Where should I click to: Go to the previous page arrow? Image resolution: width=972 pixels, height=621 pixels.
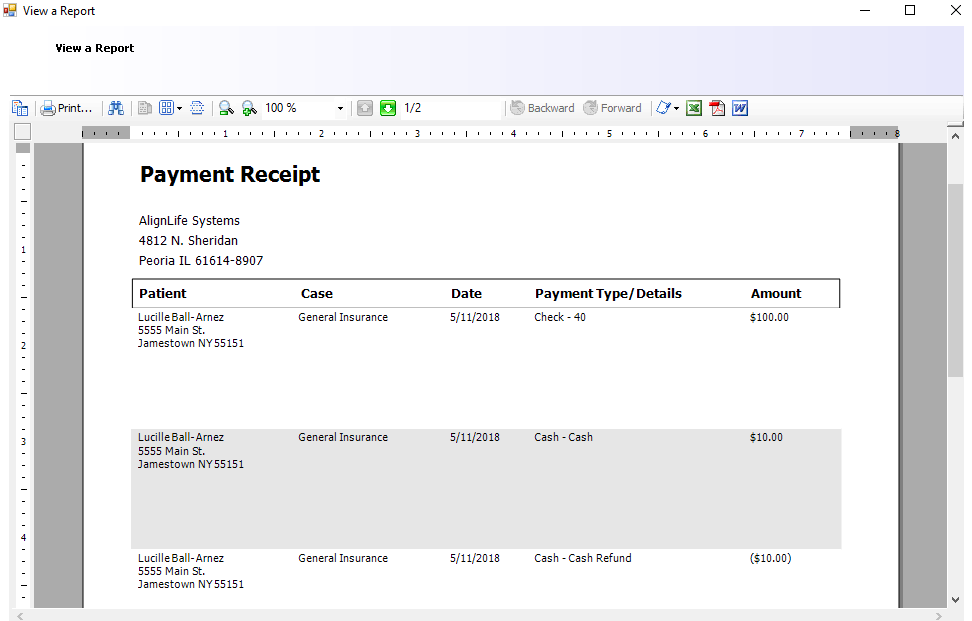click(365, 108)
